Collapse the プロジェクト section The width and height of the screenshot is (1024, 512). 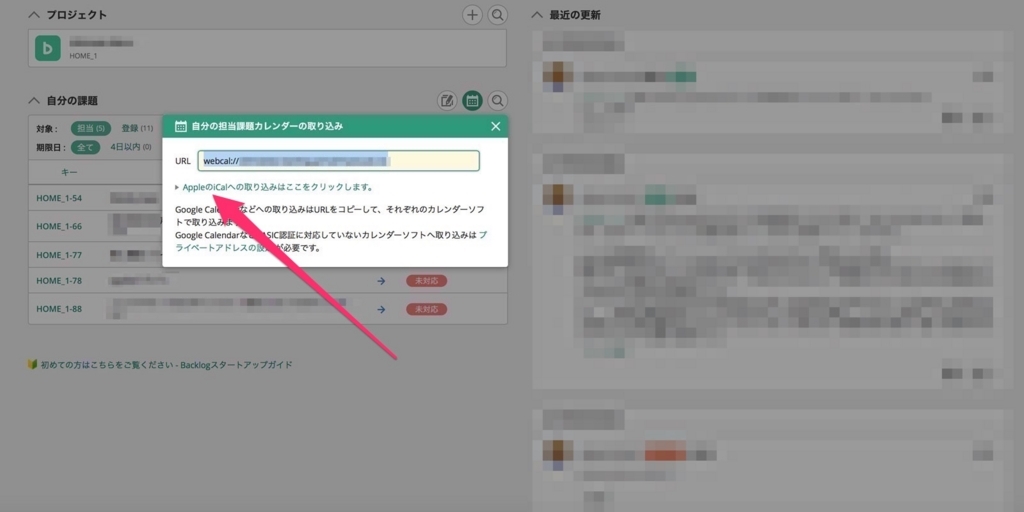pos(34,15)
